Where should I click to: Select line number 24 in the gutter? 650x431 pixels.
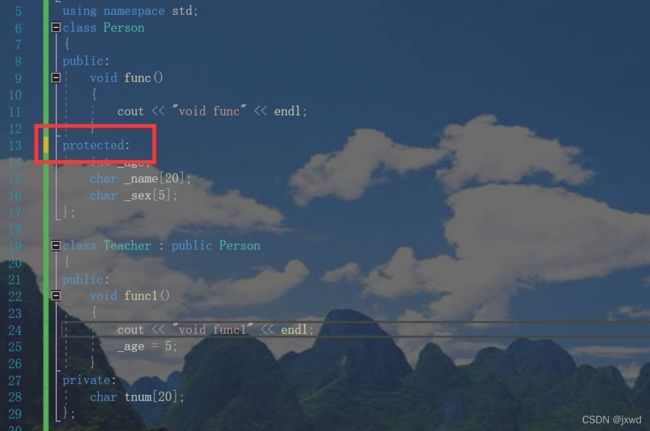pyautogui.click(x=15, y=330)
